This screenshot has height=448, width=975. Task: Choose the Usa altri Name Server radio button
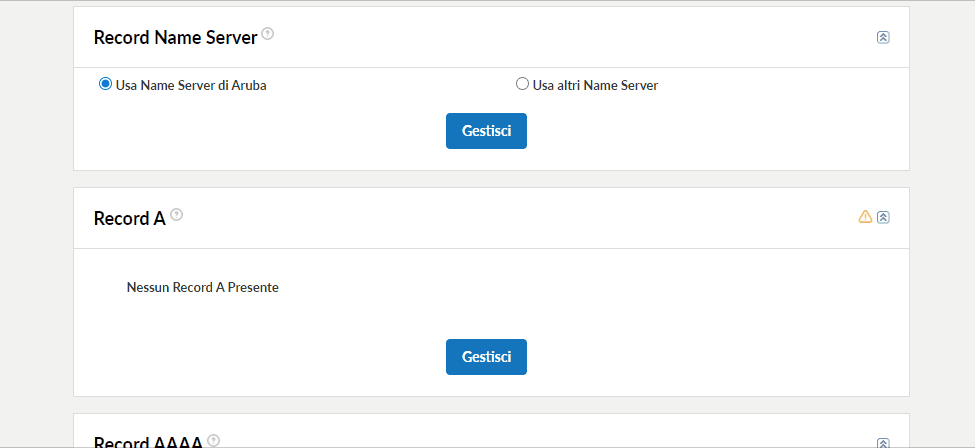[522, 84]
